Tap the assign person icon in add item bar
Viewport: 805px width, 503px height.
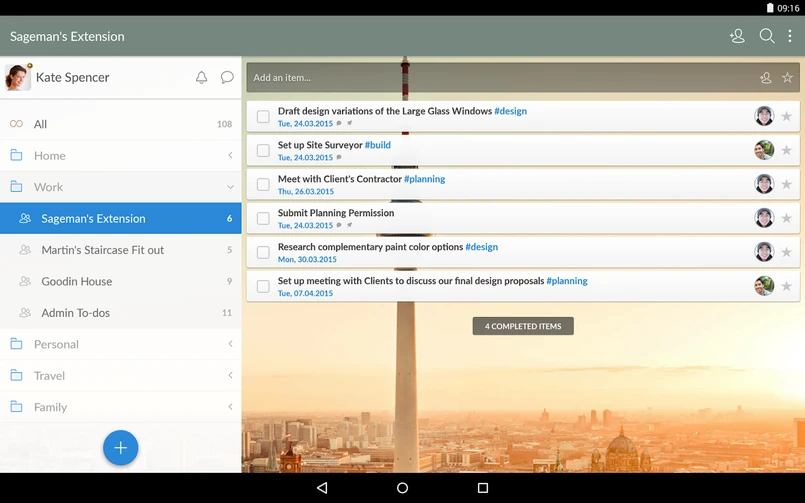click(x=765, y=78)
